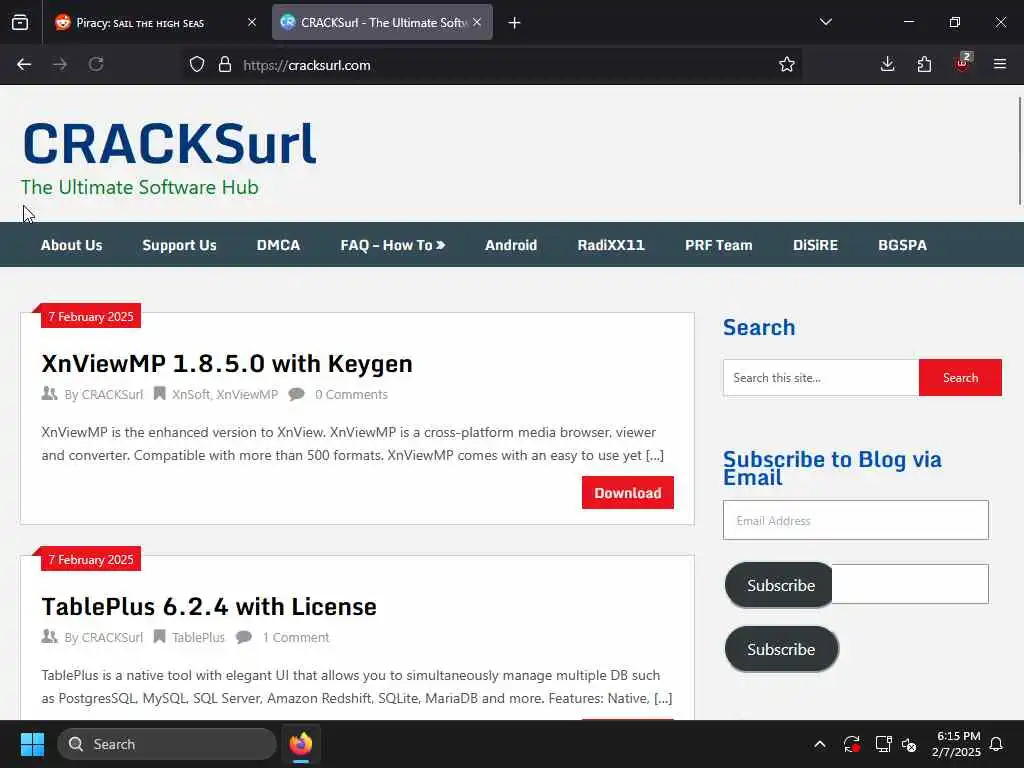1024x768 pixels.
Task: Click the uBlock Origin extension icon
Action: tap(963, 63)
